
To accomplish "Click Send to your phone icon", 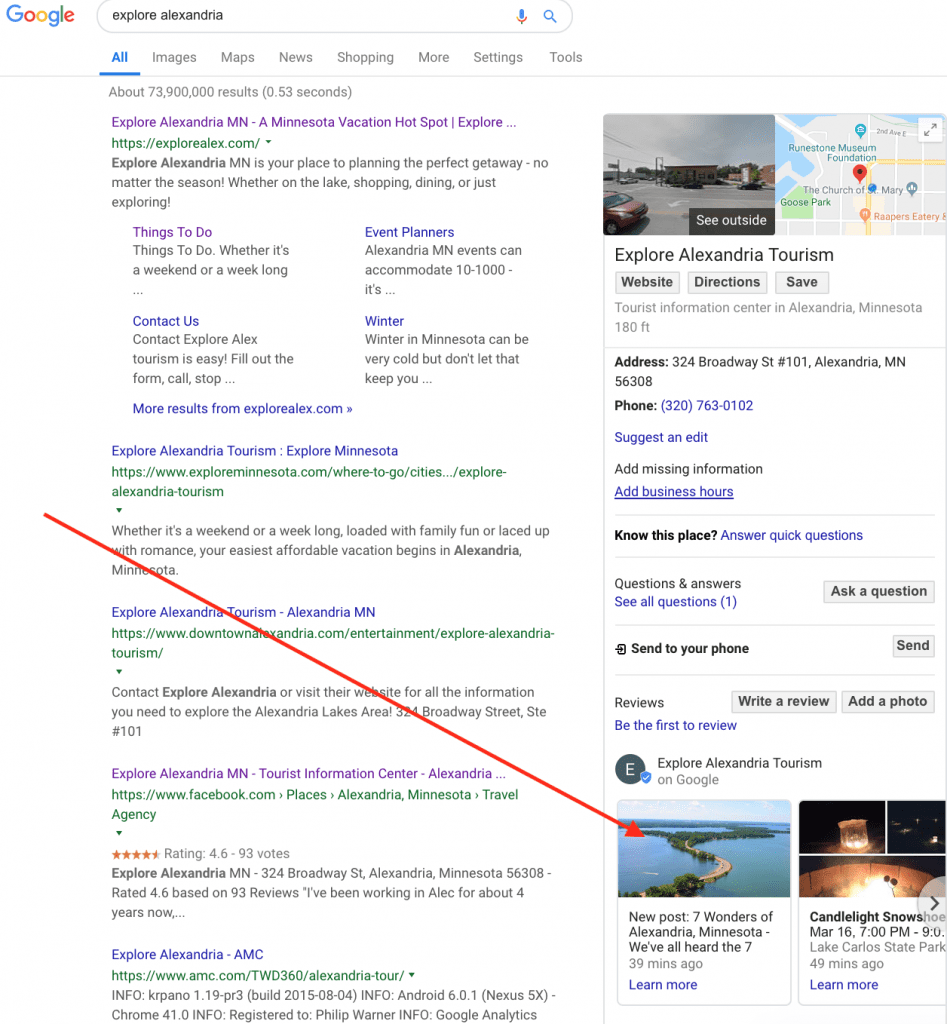I will pyautogui.click(x=620, y=648).
